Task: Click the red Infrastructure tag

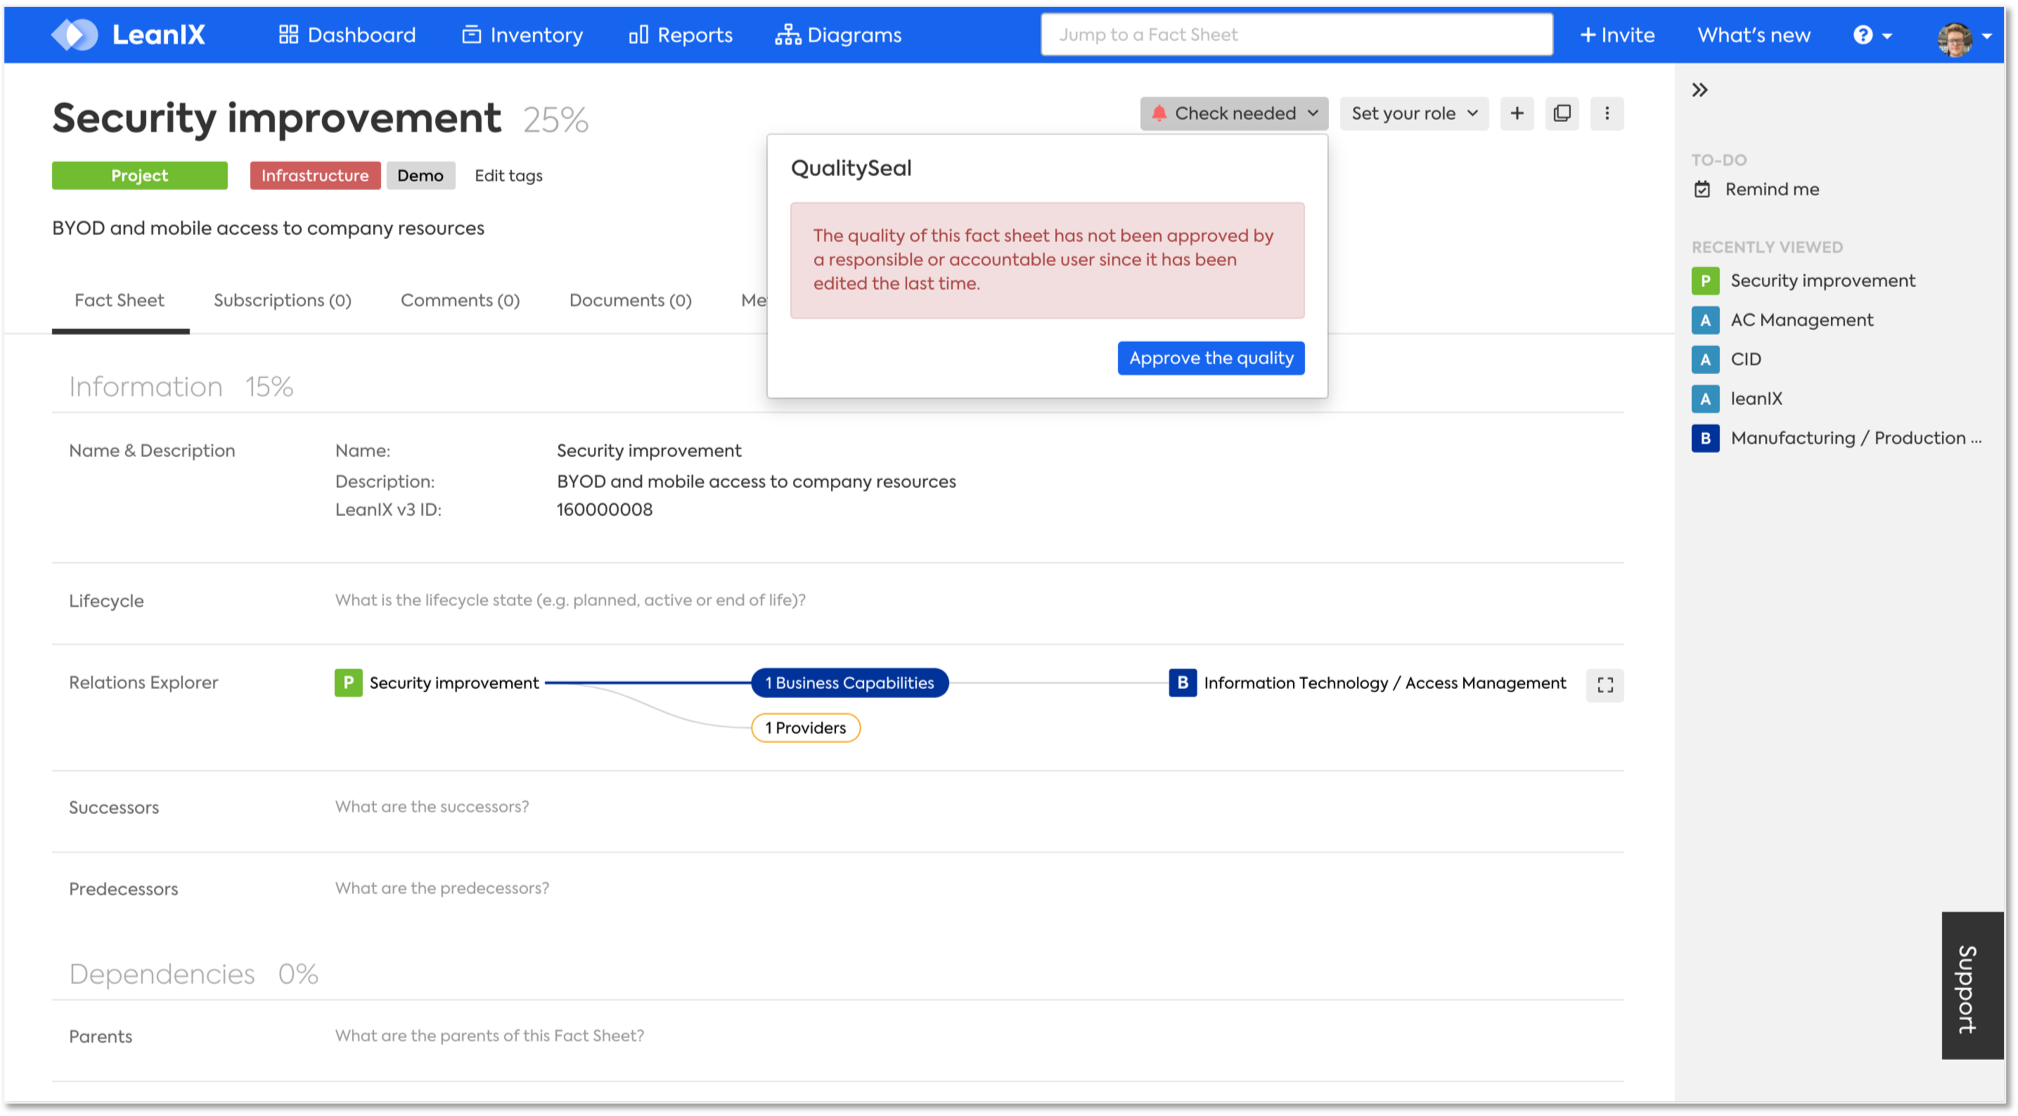Action: pyautogui.click(x=315, y=176)
